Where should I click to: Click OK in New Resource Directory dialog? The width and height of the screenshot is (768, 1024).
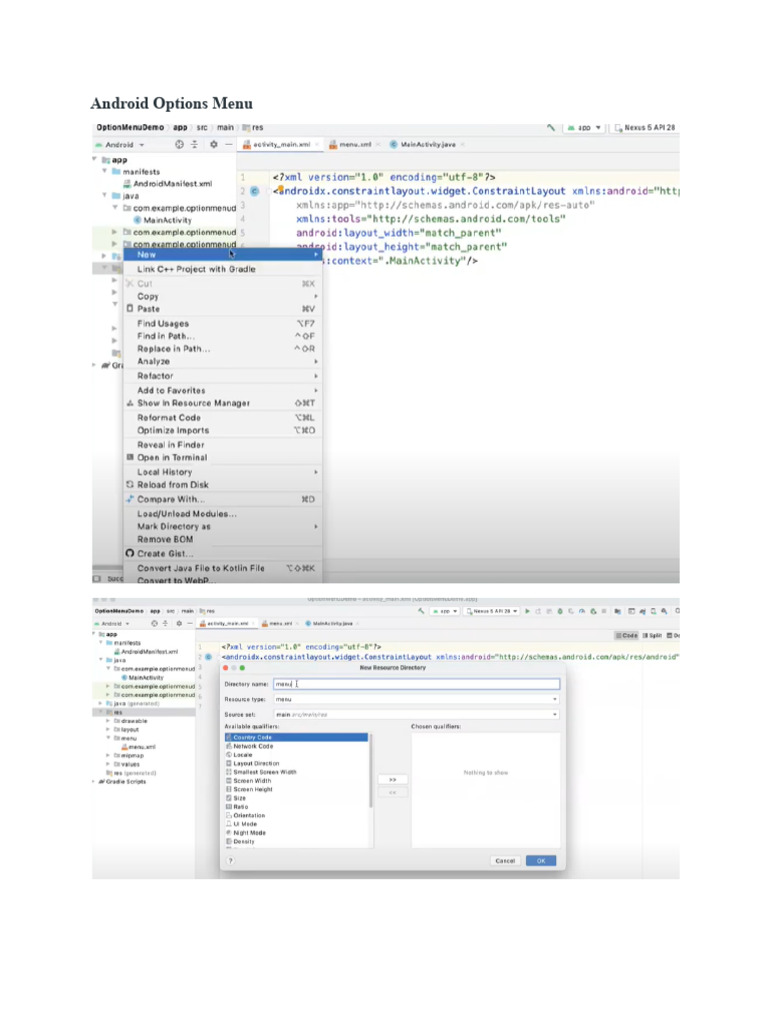click(541, 861)
